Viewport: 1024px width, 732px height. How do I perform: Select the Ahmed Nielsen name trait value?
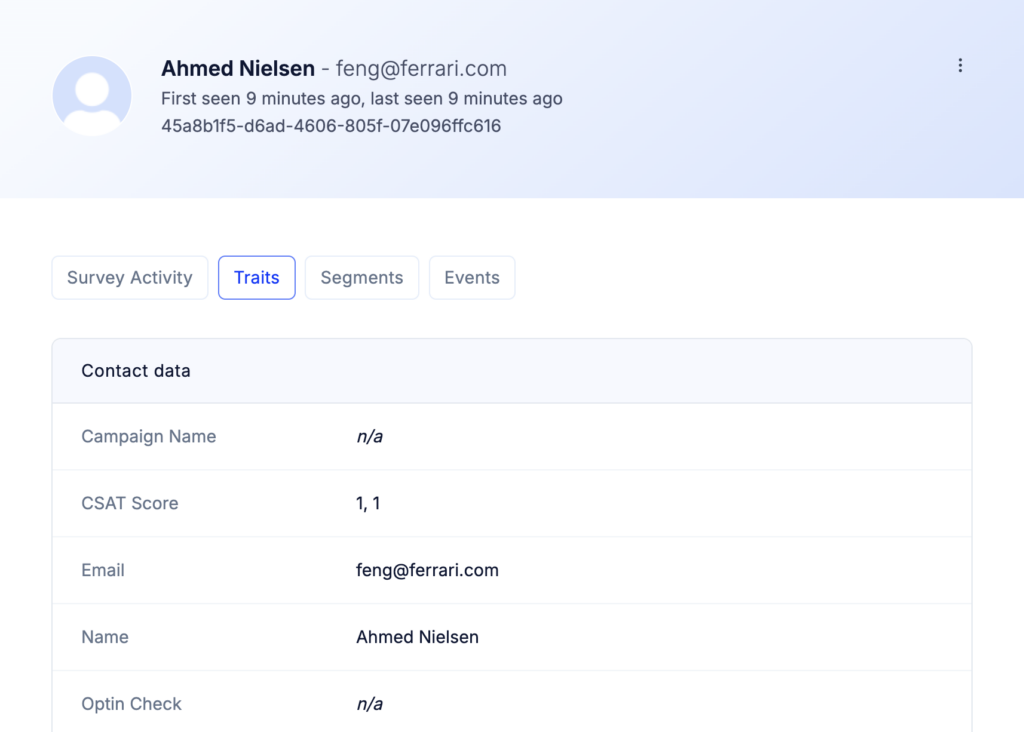coord(417,637)
